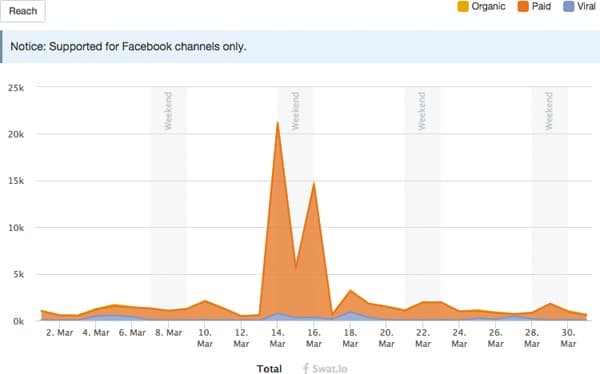Click the 24. Mar axis label
The height and width of the screenshot is (374, 600).
click(x=459, y=338)
